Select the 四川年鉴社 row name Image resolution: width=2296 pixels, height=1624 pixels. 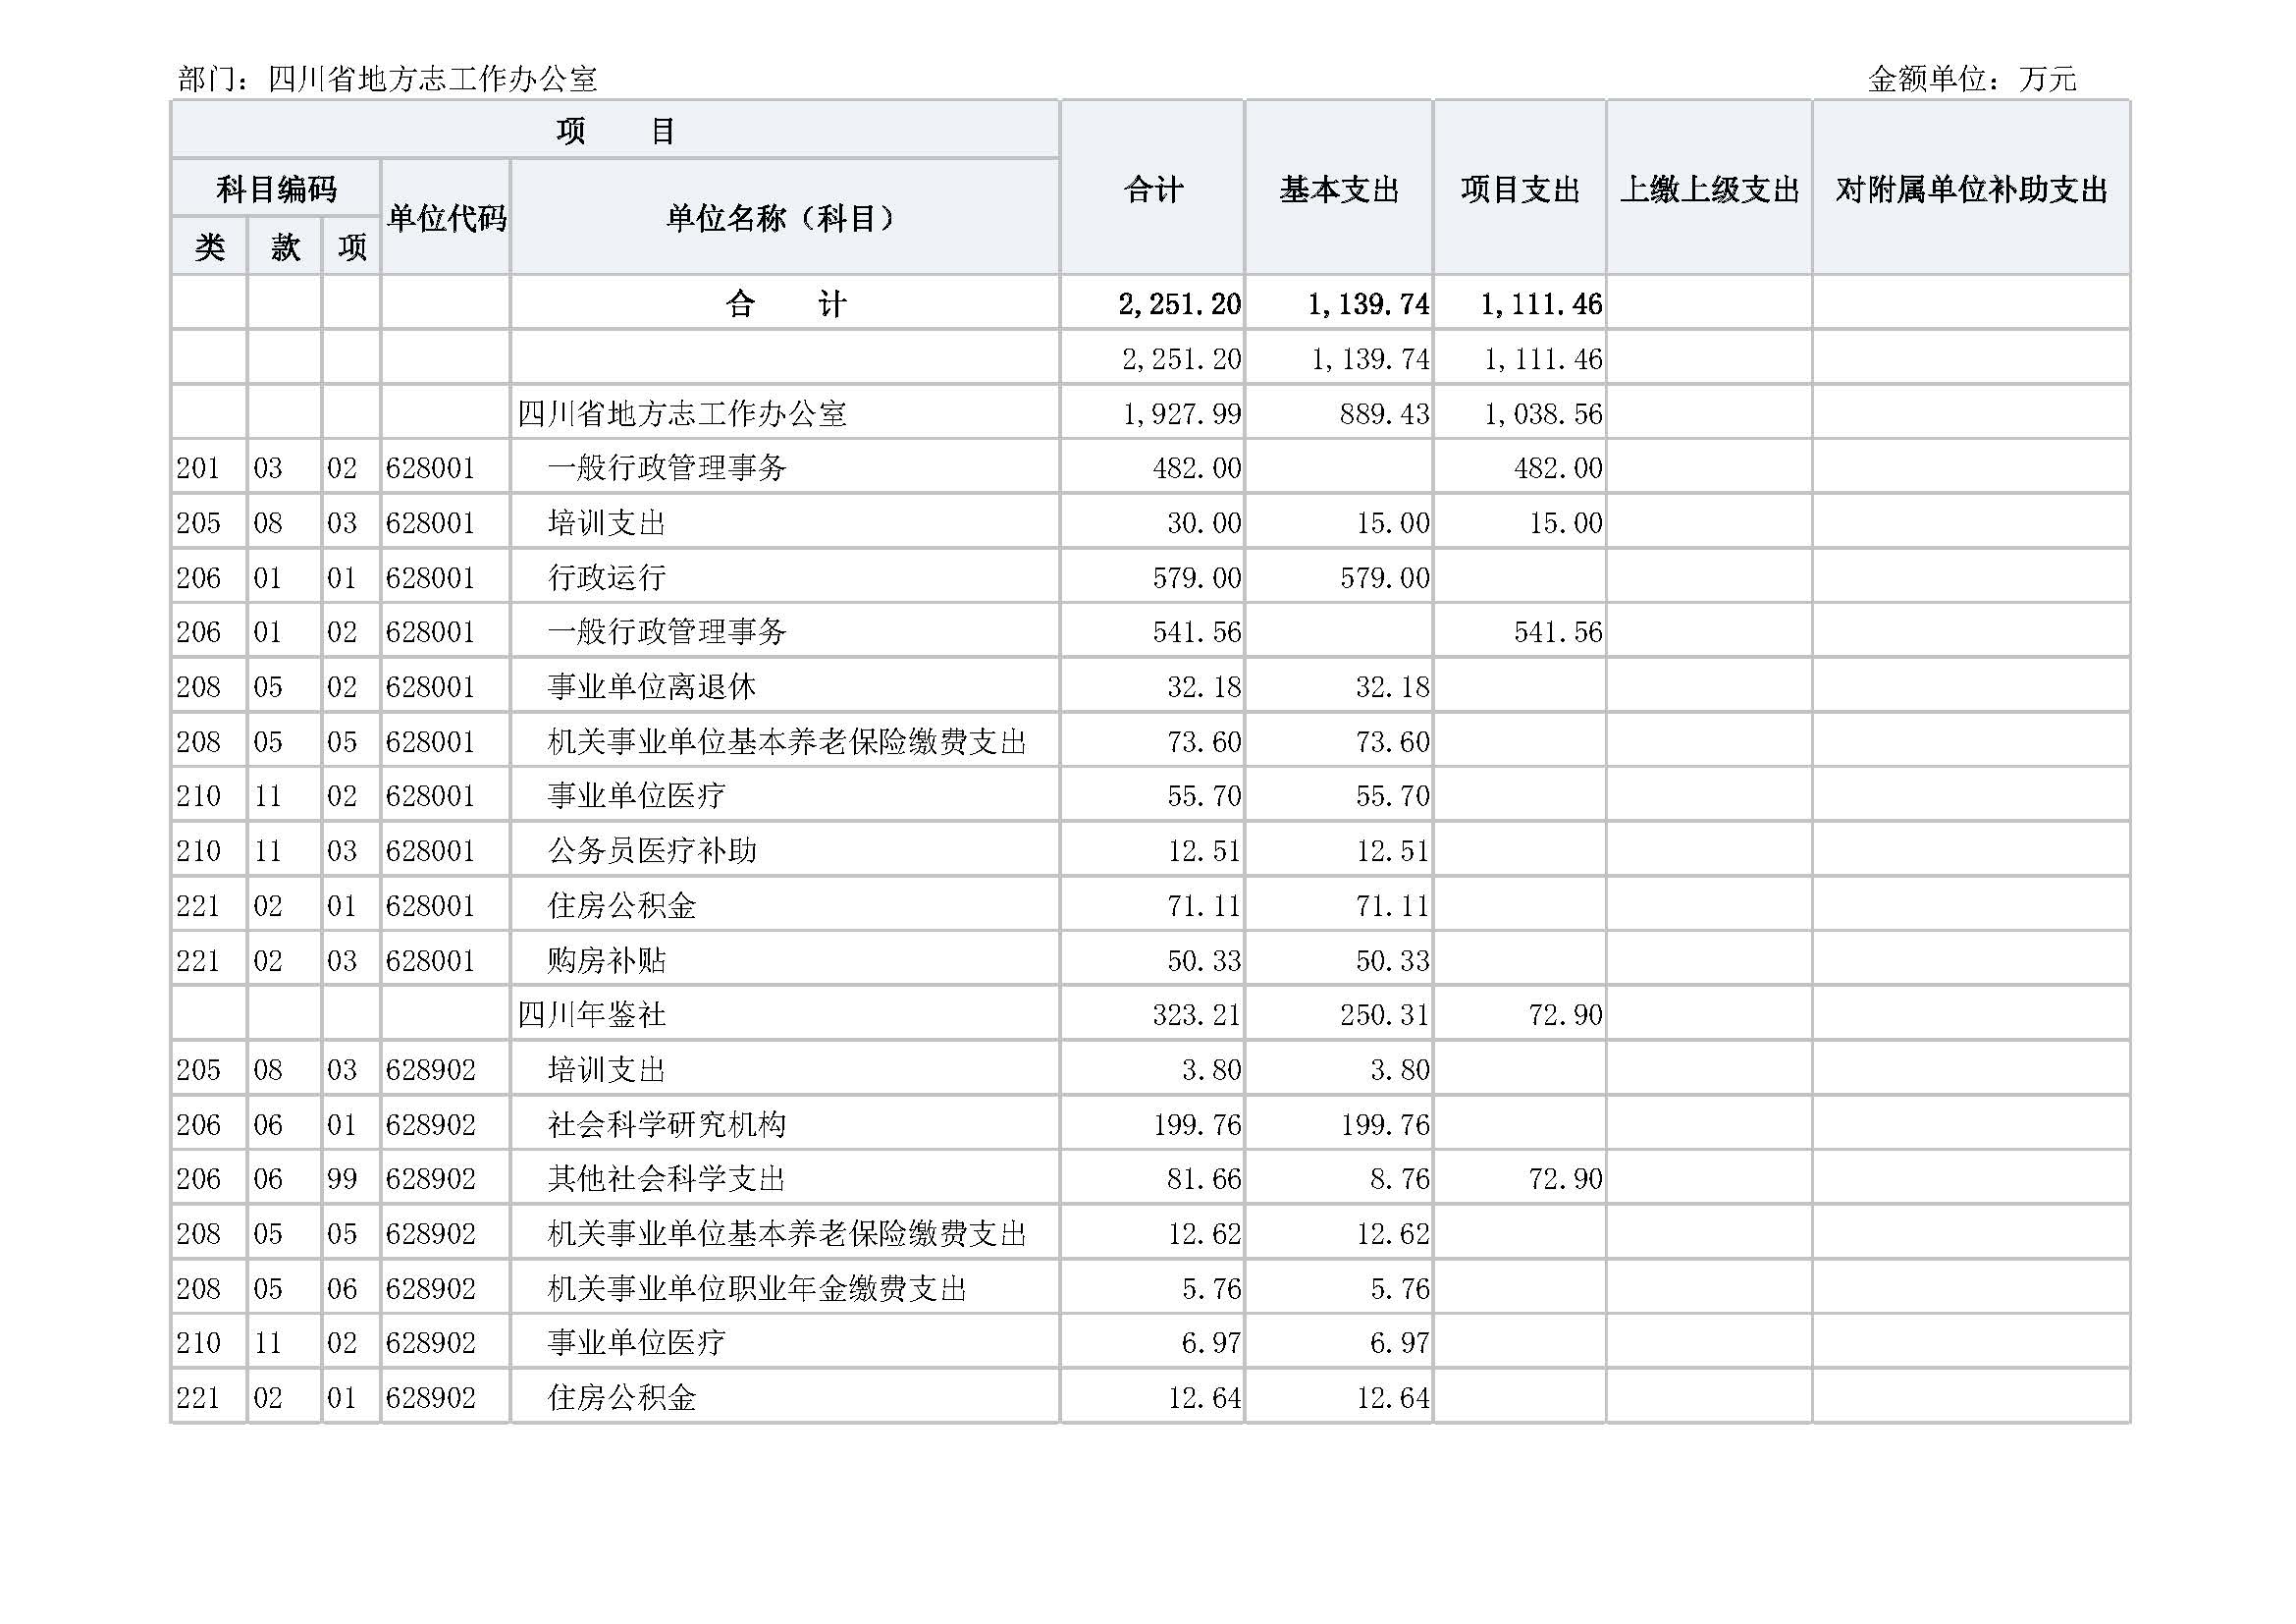coord(591,1015)
